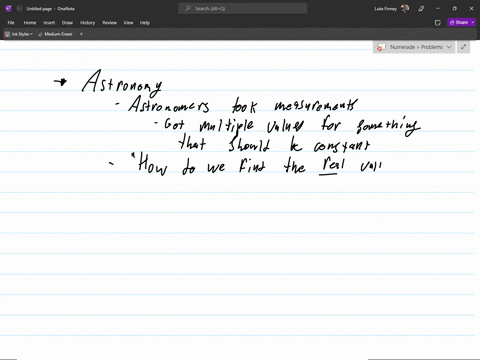Open the File menu
480x360 pixels.
11,23
